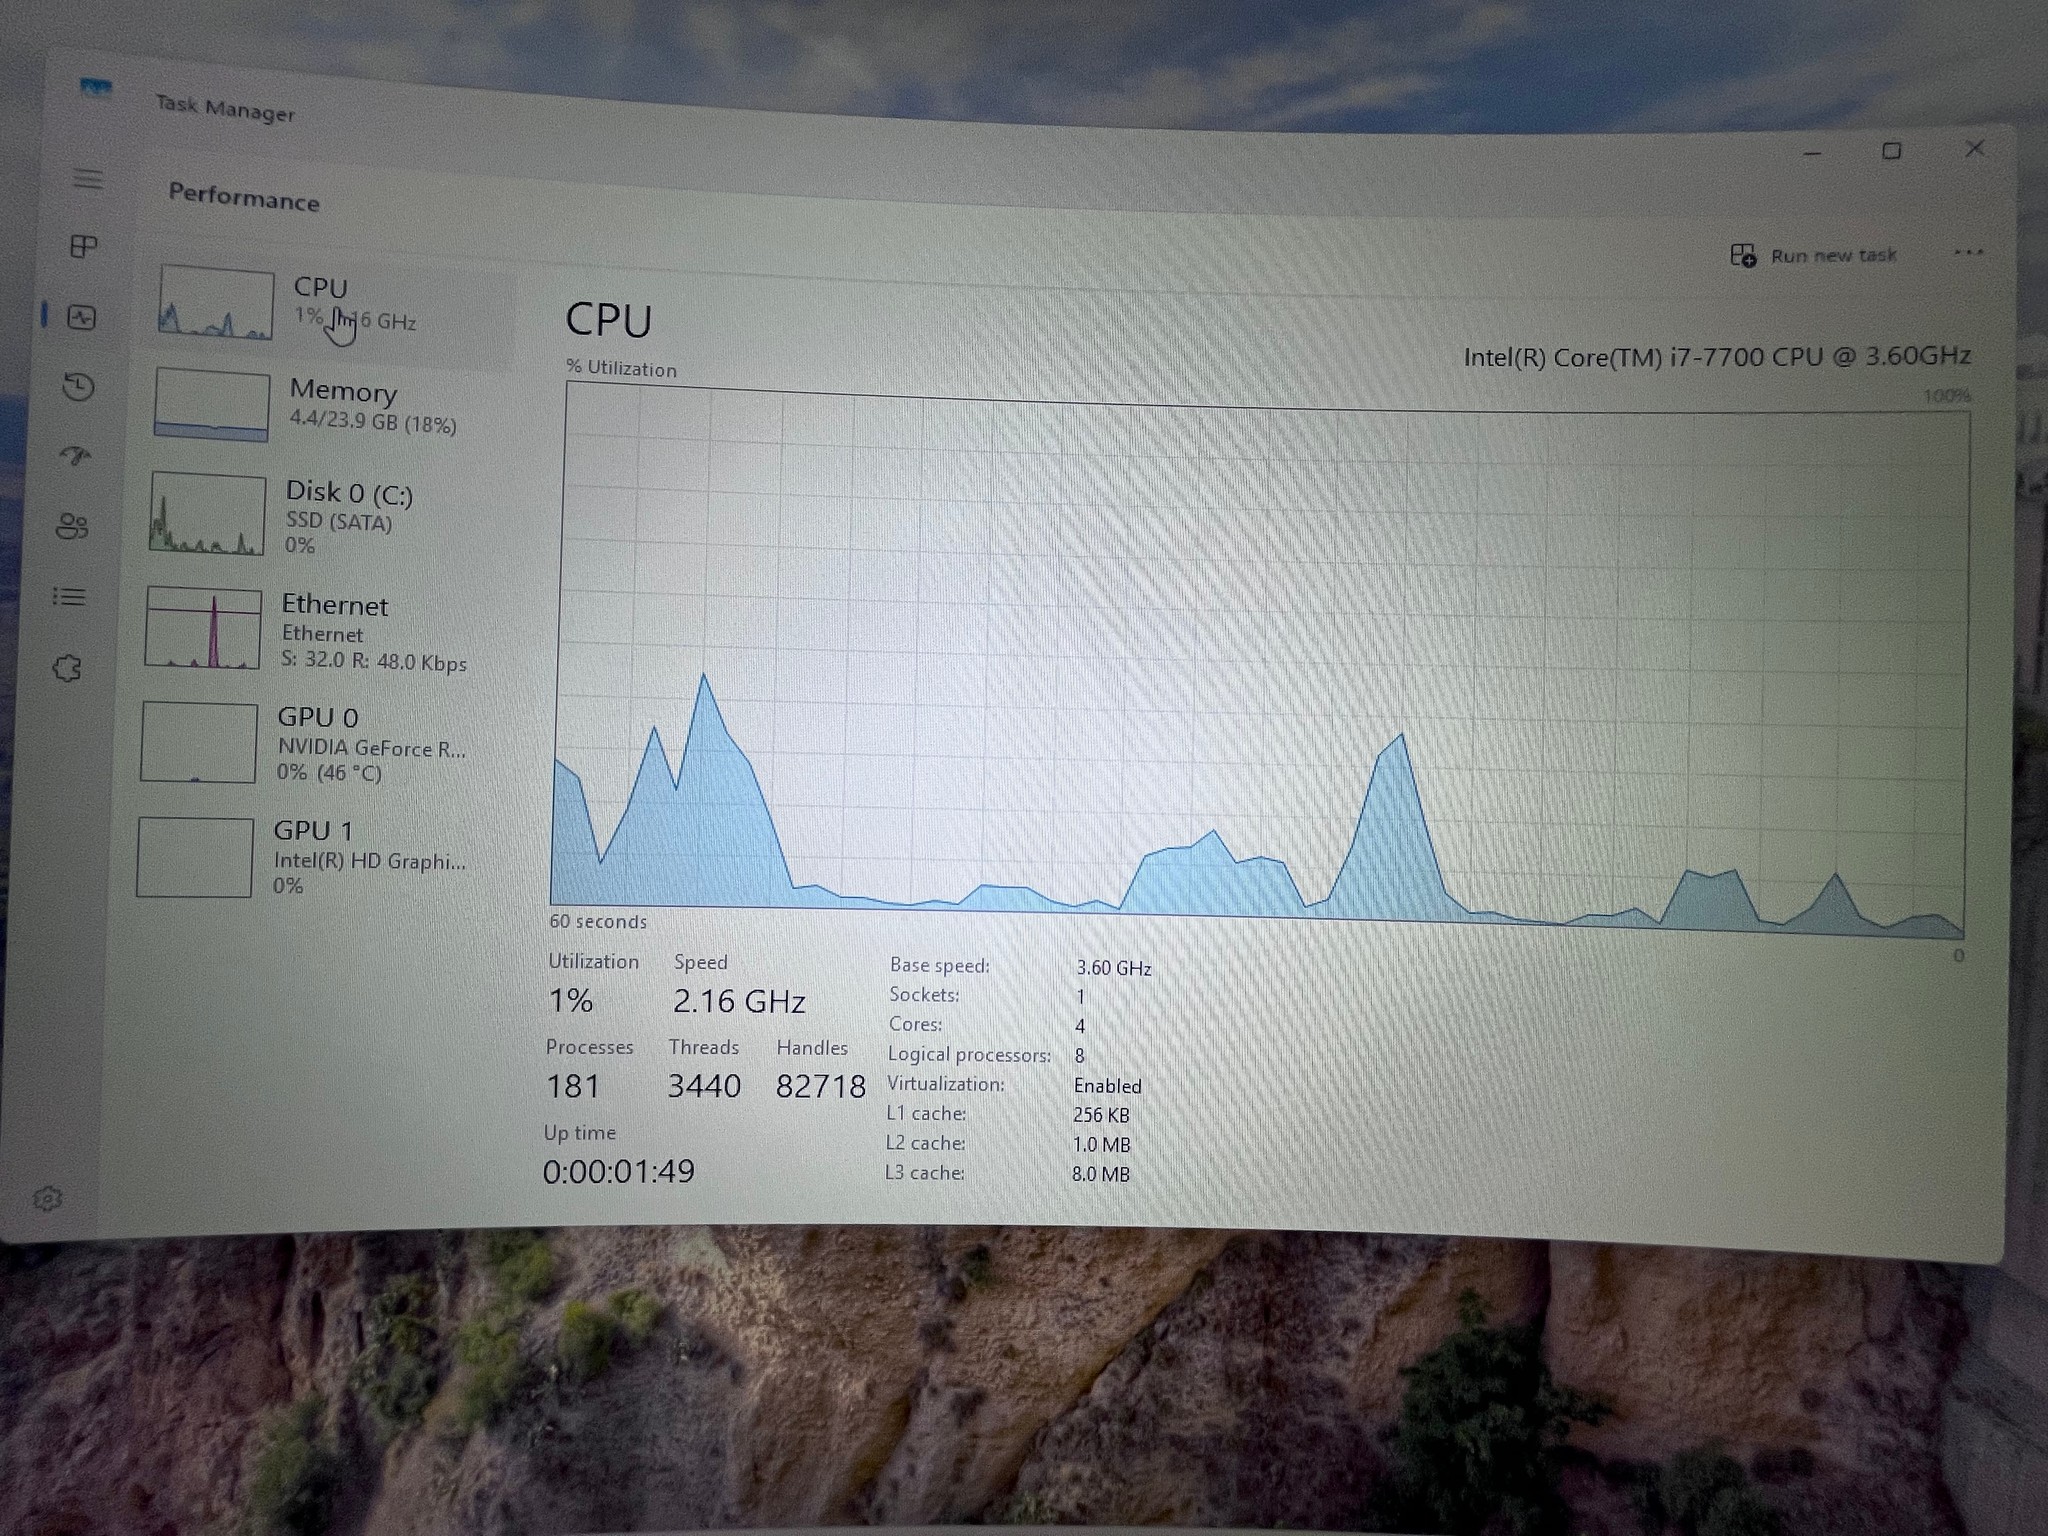This screenshot has width=2048, height=1536.
Task: Click the CPU utilization graph
Action: [1260, 660]
